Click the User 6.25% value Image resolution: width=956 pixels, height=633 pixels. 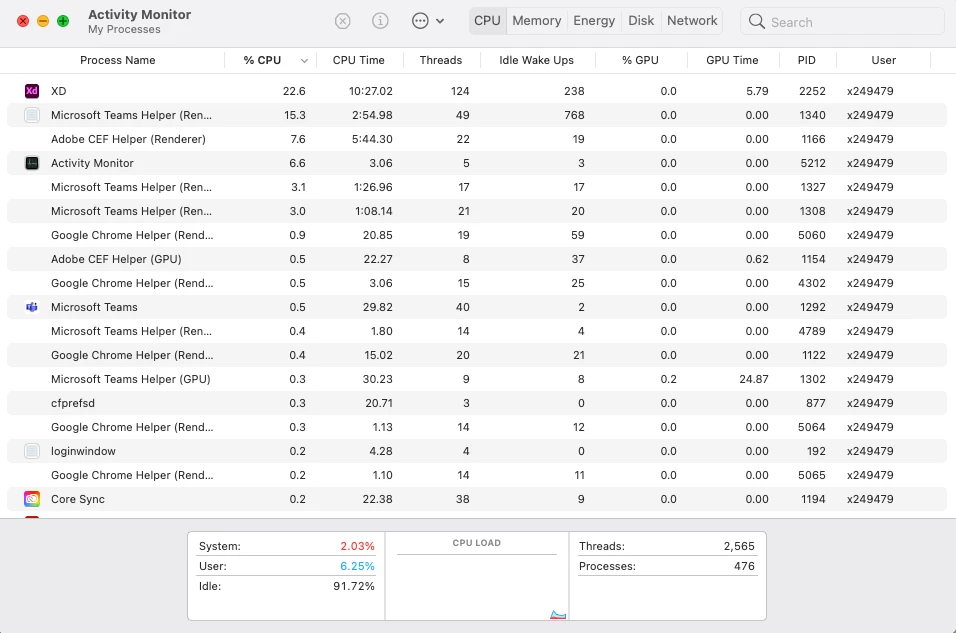[357, 566]
